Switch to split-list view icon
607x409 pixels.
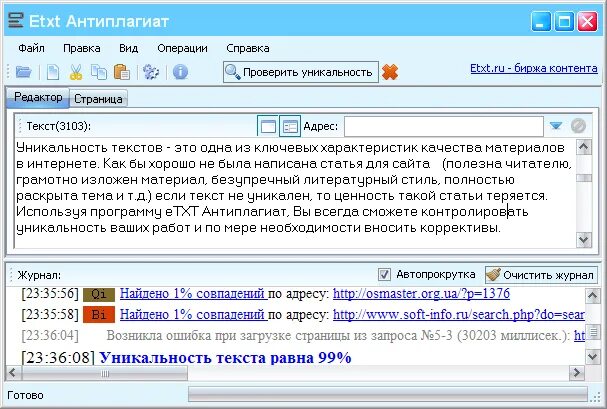pyautogui.click(x=290, y=126)
